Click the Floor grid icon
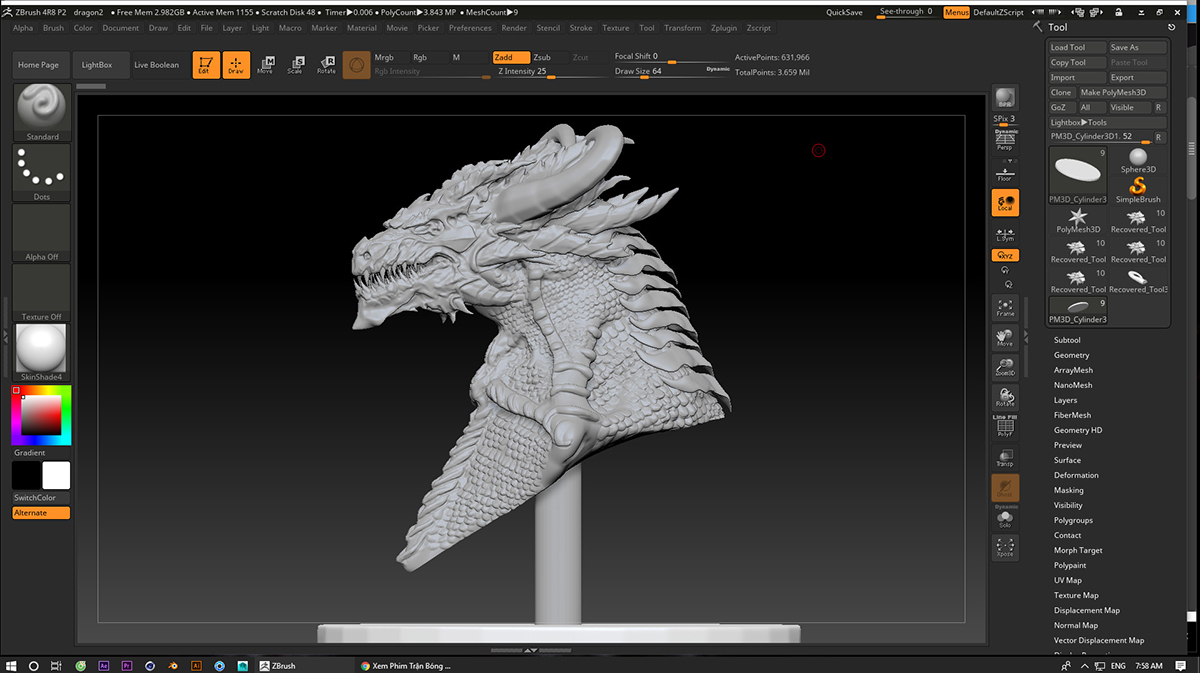This screenshot has height=673, width=1200. click(1005, 174)
